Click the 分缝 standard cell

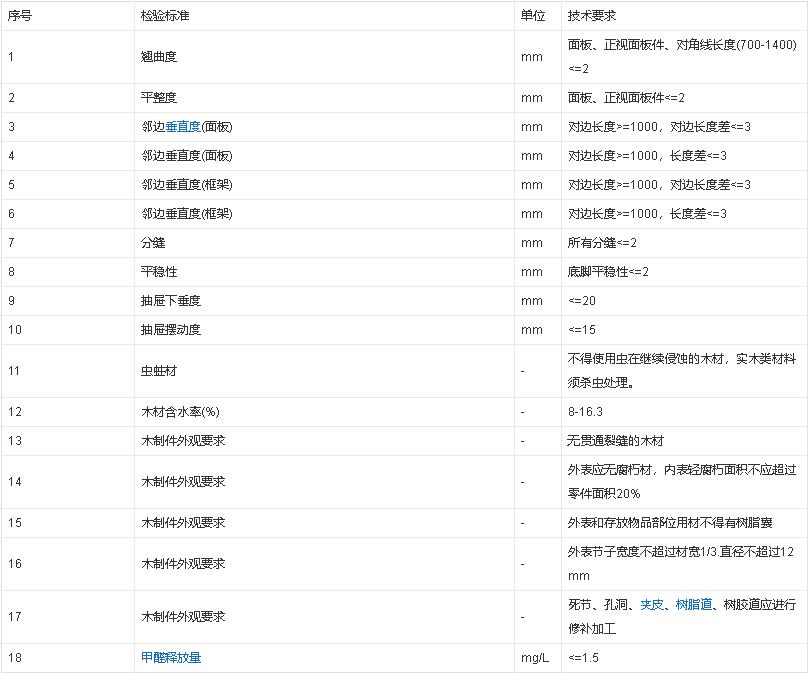(x=153, y=243)
